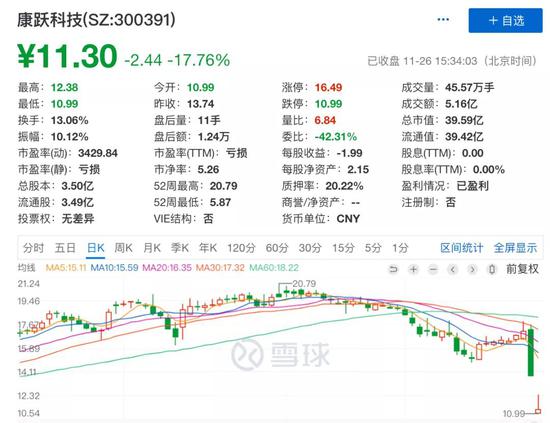
Task: Toggle the MA5:15.11 moving average legend
Action: click(66, 268)
